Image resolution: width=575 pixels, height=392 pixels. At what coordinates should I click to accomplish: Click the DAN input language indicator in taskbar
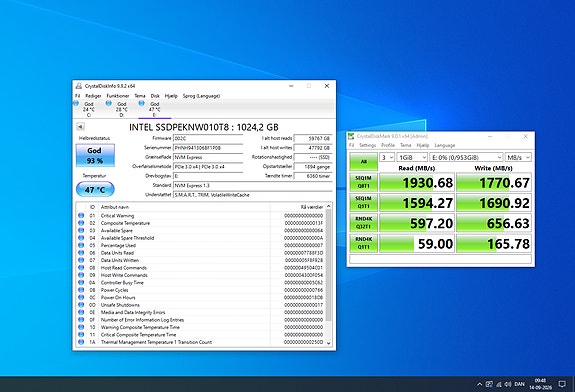(519, 384)
